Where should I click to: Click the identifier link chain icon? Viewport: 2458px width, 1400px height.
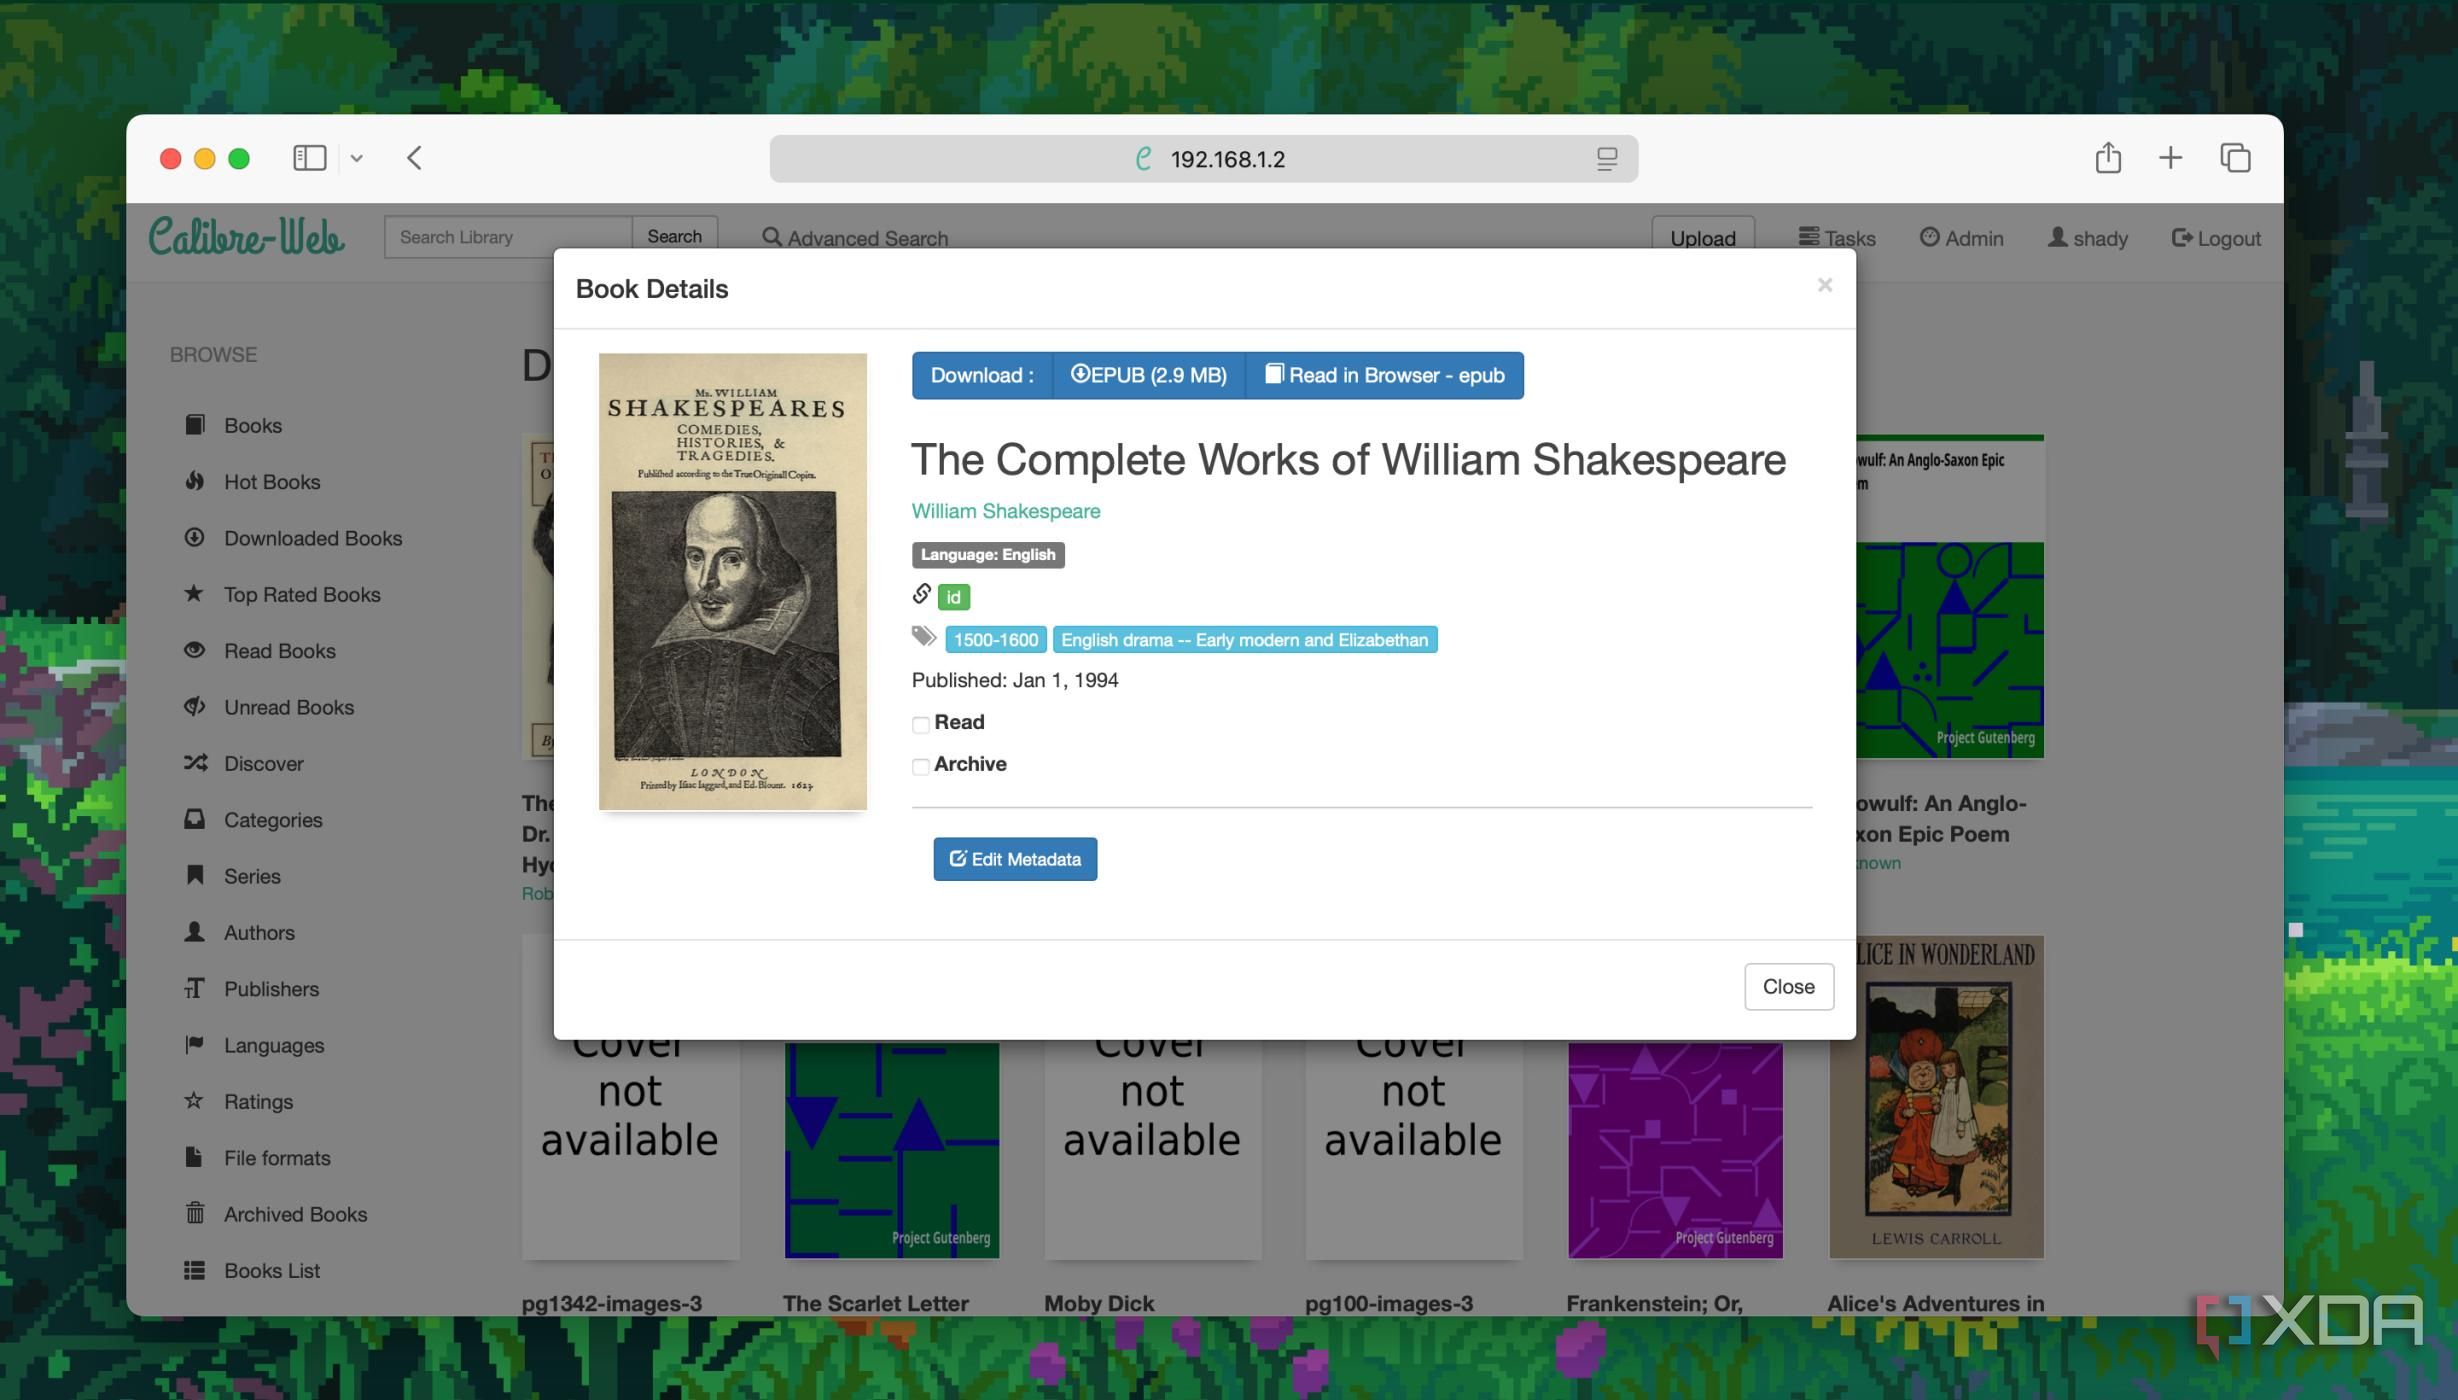point(922,594)
